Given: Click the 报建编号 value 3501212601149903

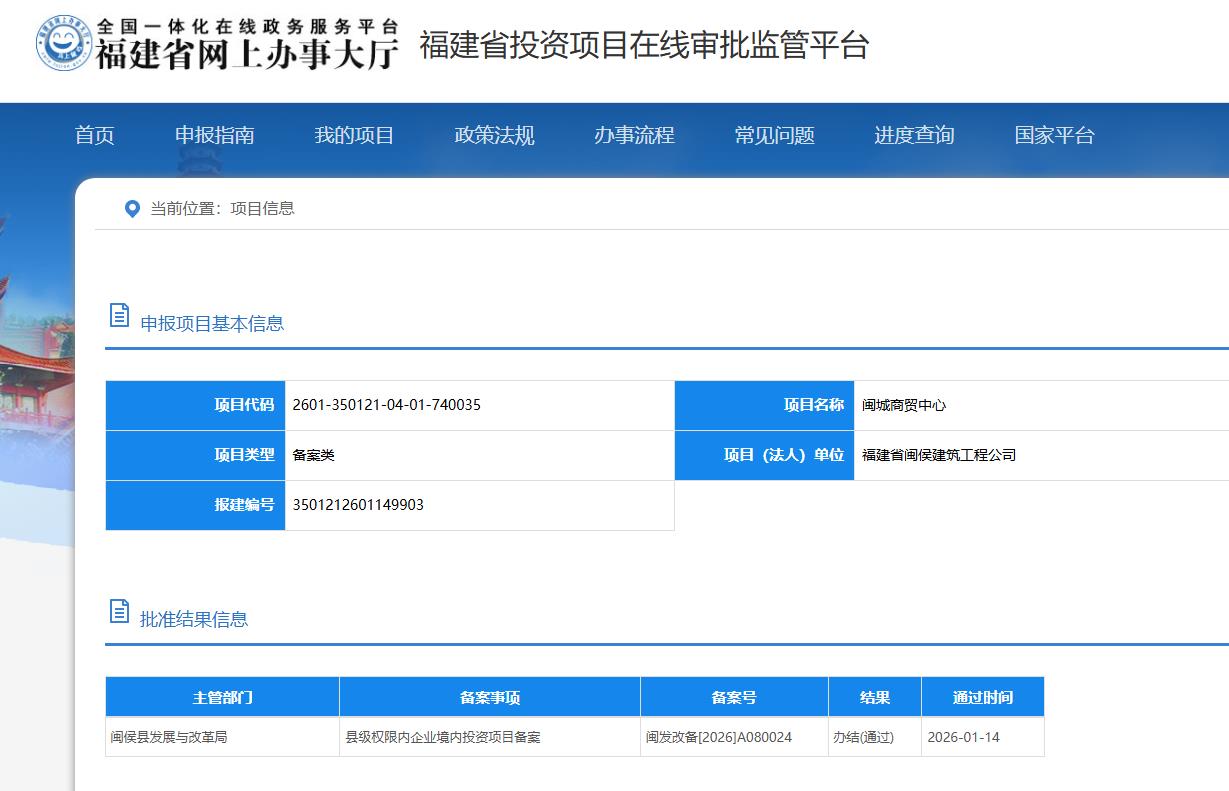Looking at the screenshot, I should tap(358, 505).
